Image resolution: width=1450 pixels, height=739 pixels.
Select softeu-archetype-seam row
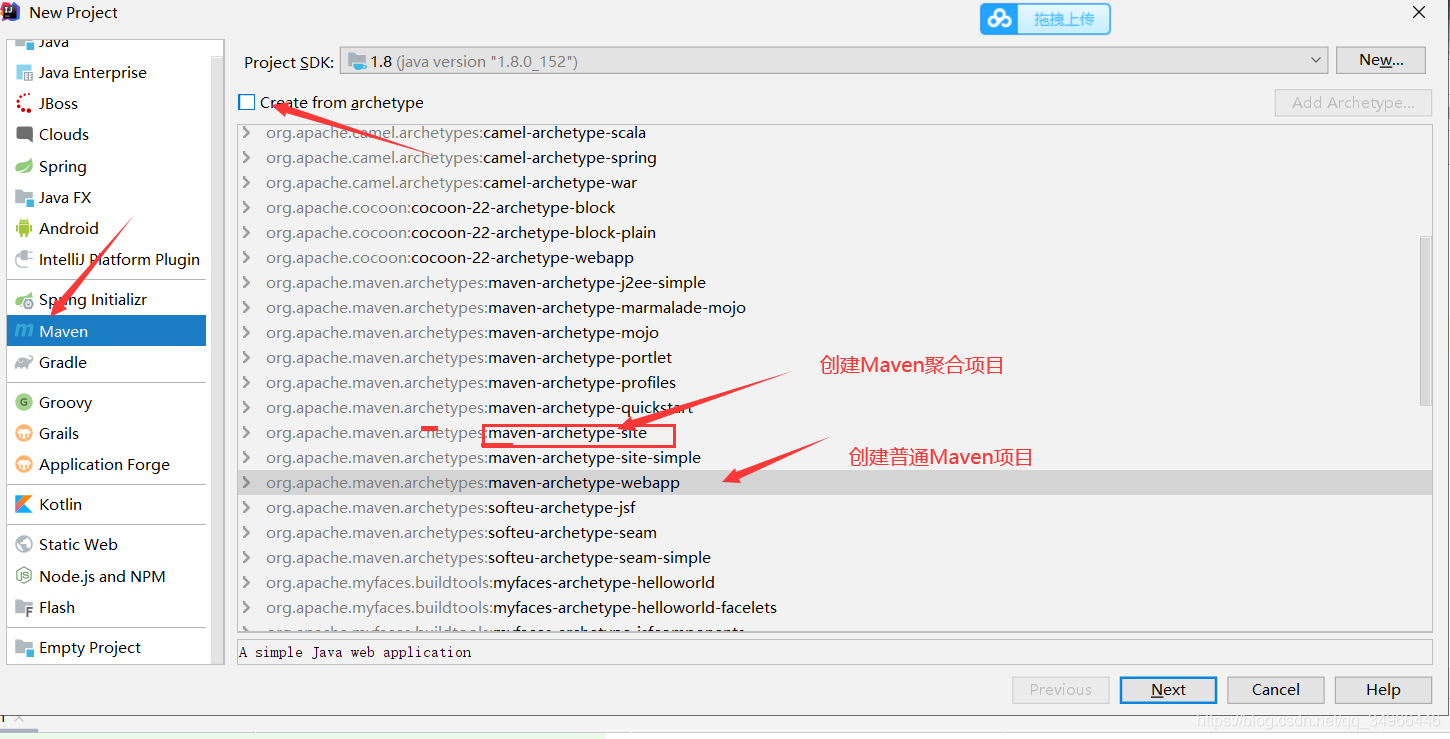pyautogui.click(x=834, y=532)
